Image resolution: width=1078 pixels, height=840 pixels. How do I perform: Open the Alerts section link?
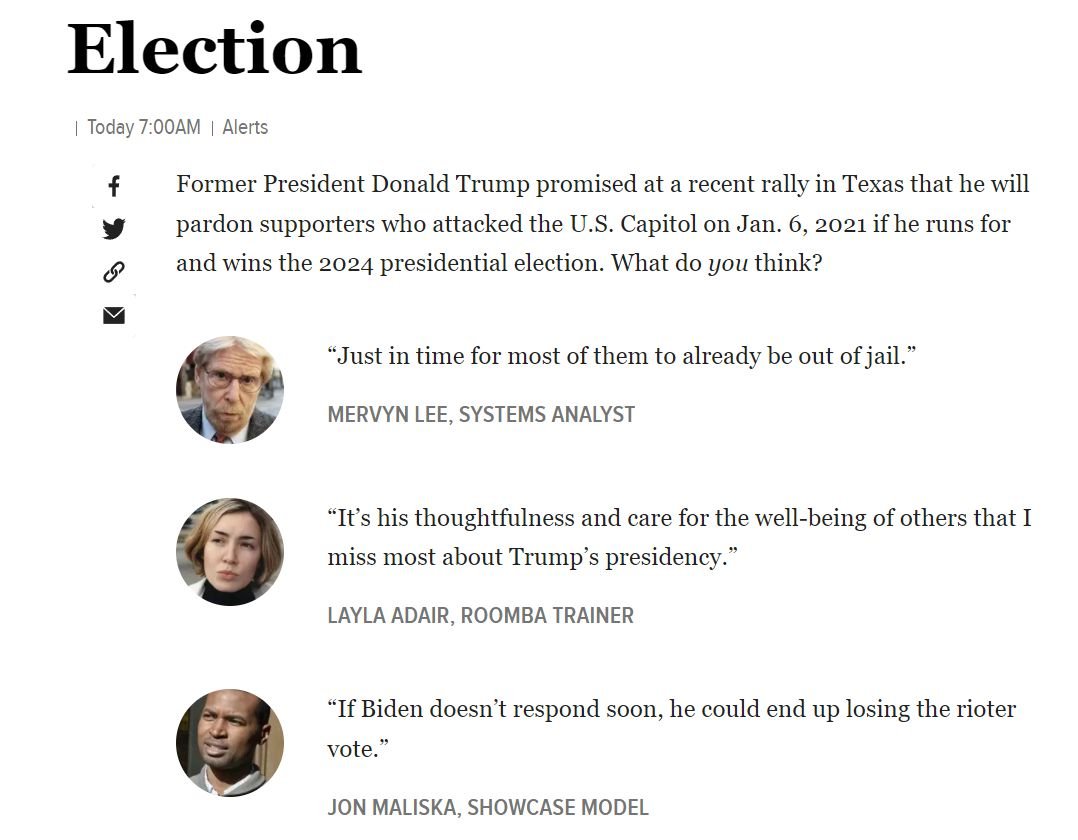coord(245,127)
